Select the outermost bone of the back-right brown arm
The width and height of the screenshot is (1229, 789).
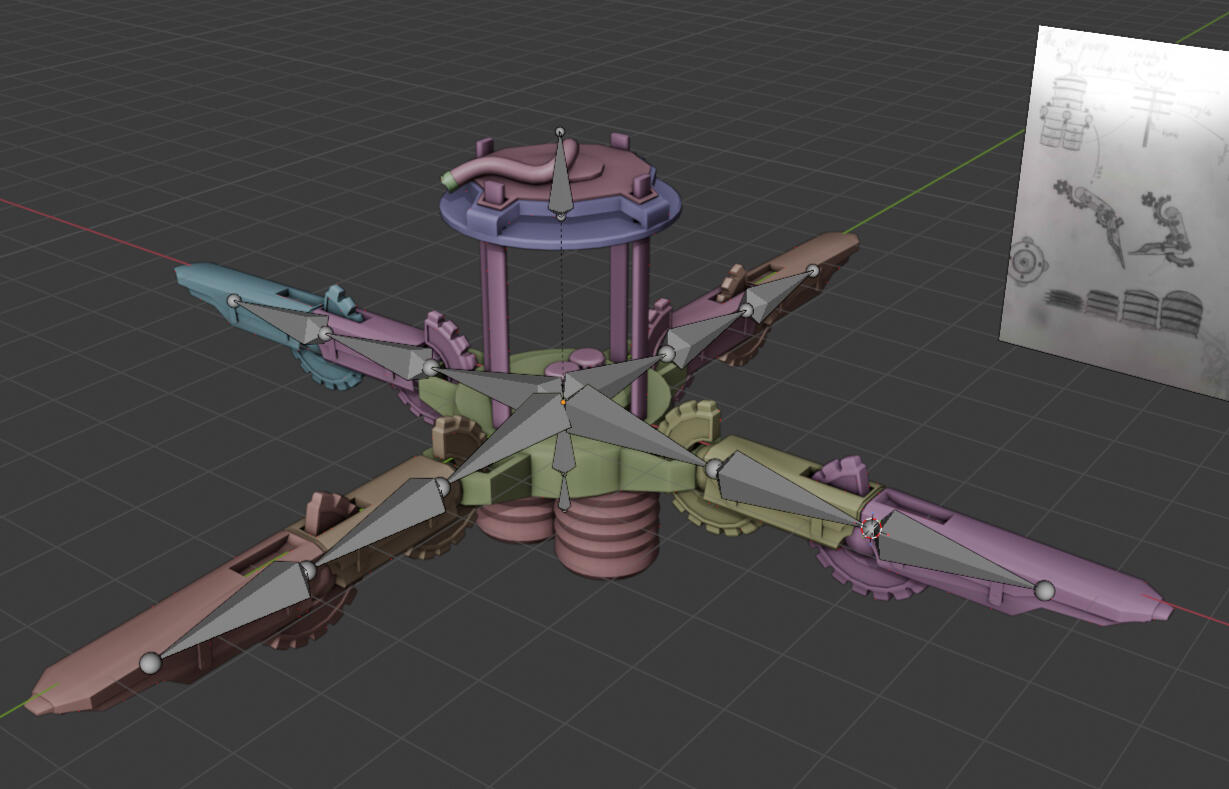click(779, 292)
